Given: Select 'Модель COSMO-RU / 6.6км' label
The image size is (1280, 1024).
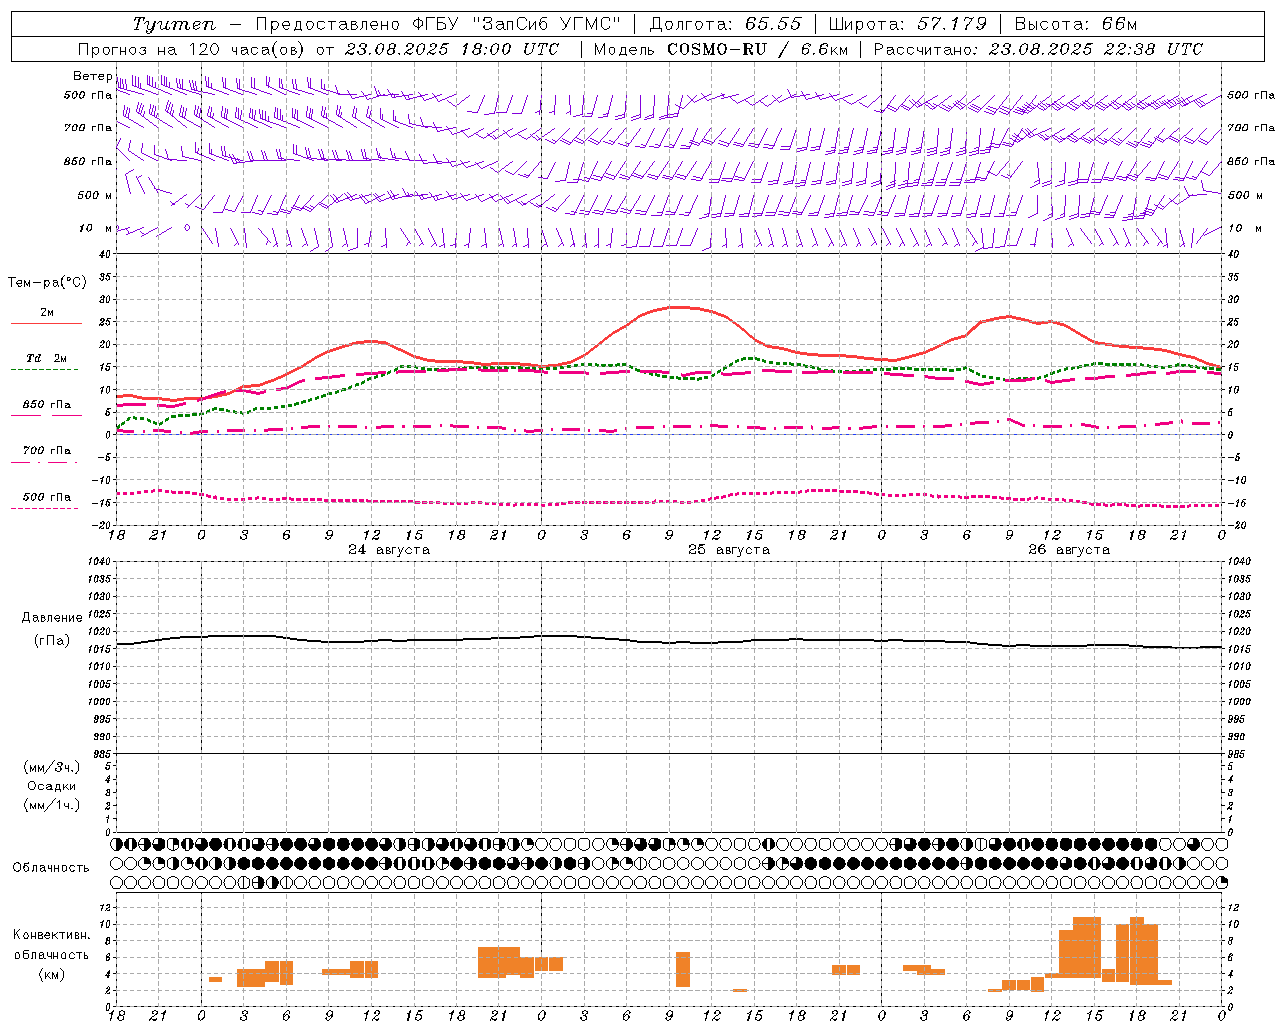Looking at the screenshot, I should [x=721, y=49].
